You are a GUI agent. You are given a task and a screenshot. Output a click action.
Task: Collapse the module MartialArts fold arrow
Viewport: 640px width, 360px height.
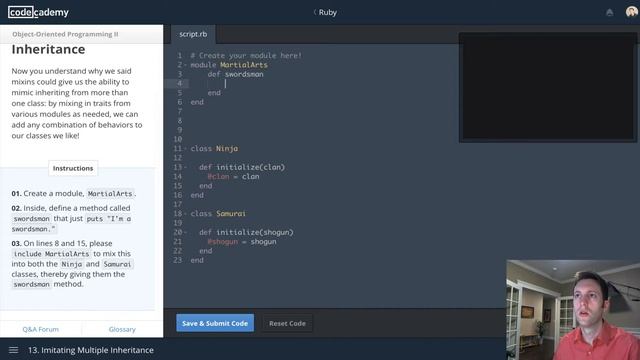pos(185,65)
